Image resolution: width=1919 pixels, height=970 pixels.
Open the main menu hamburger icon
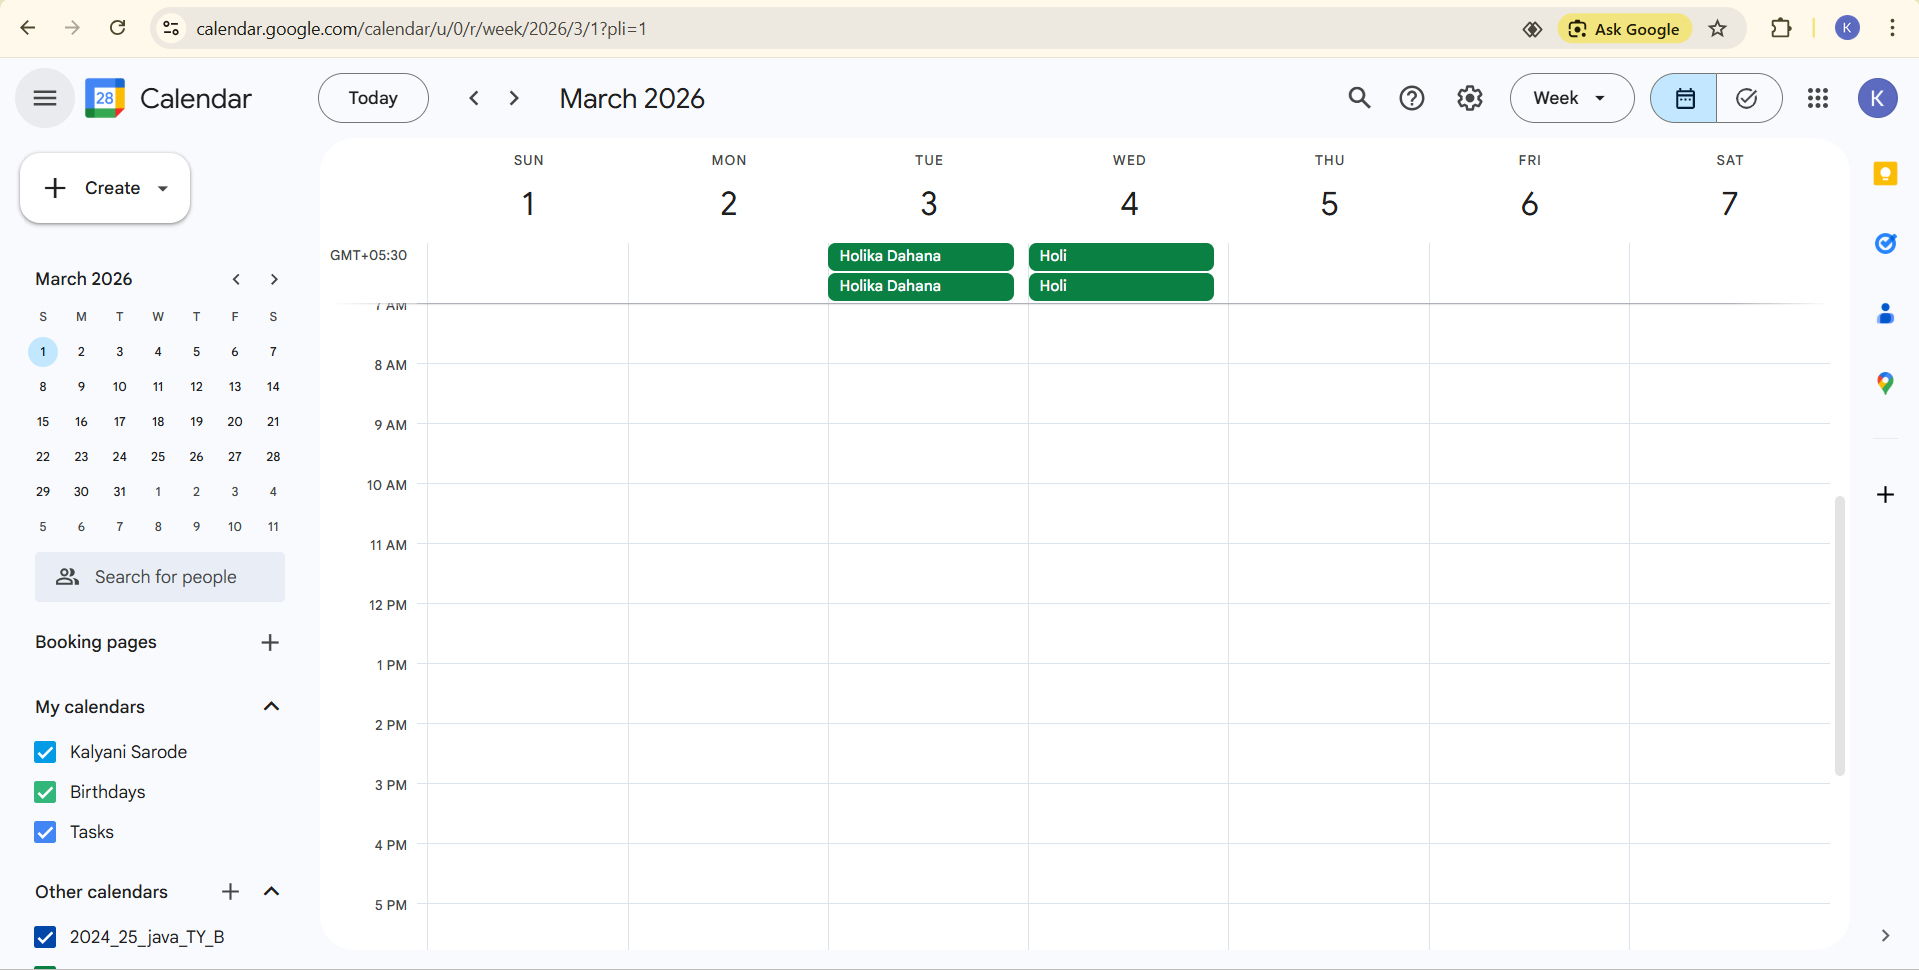tap(45, 98)
